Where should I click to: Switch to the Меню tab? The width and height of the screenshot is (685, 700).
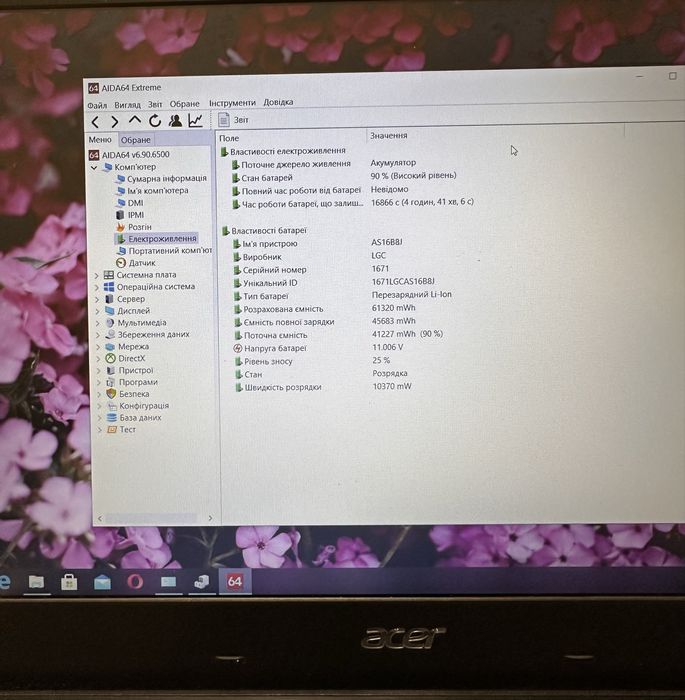coord(100,140)
